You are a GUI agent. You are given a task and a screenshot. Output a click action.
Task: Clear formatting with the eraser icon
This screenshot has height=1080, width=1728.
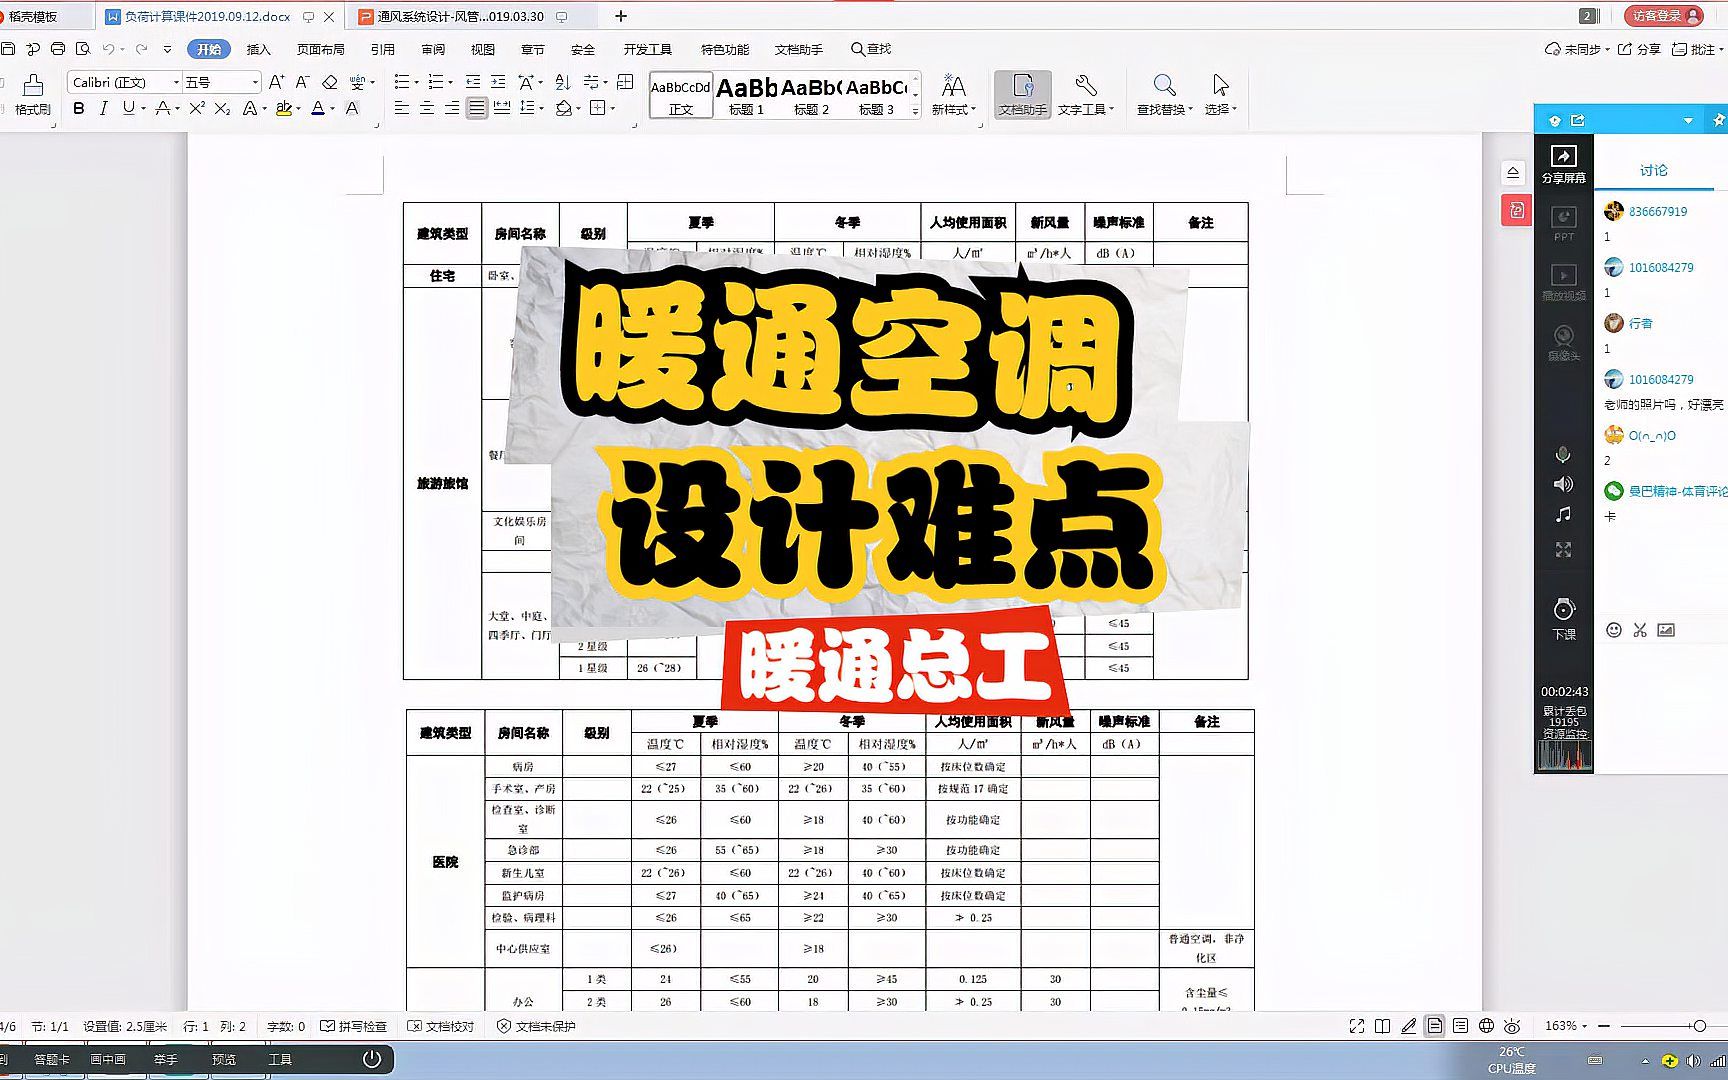coord(330,82)
